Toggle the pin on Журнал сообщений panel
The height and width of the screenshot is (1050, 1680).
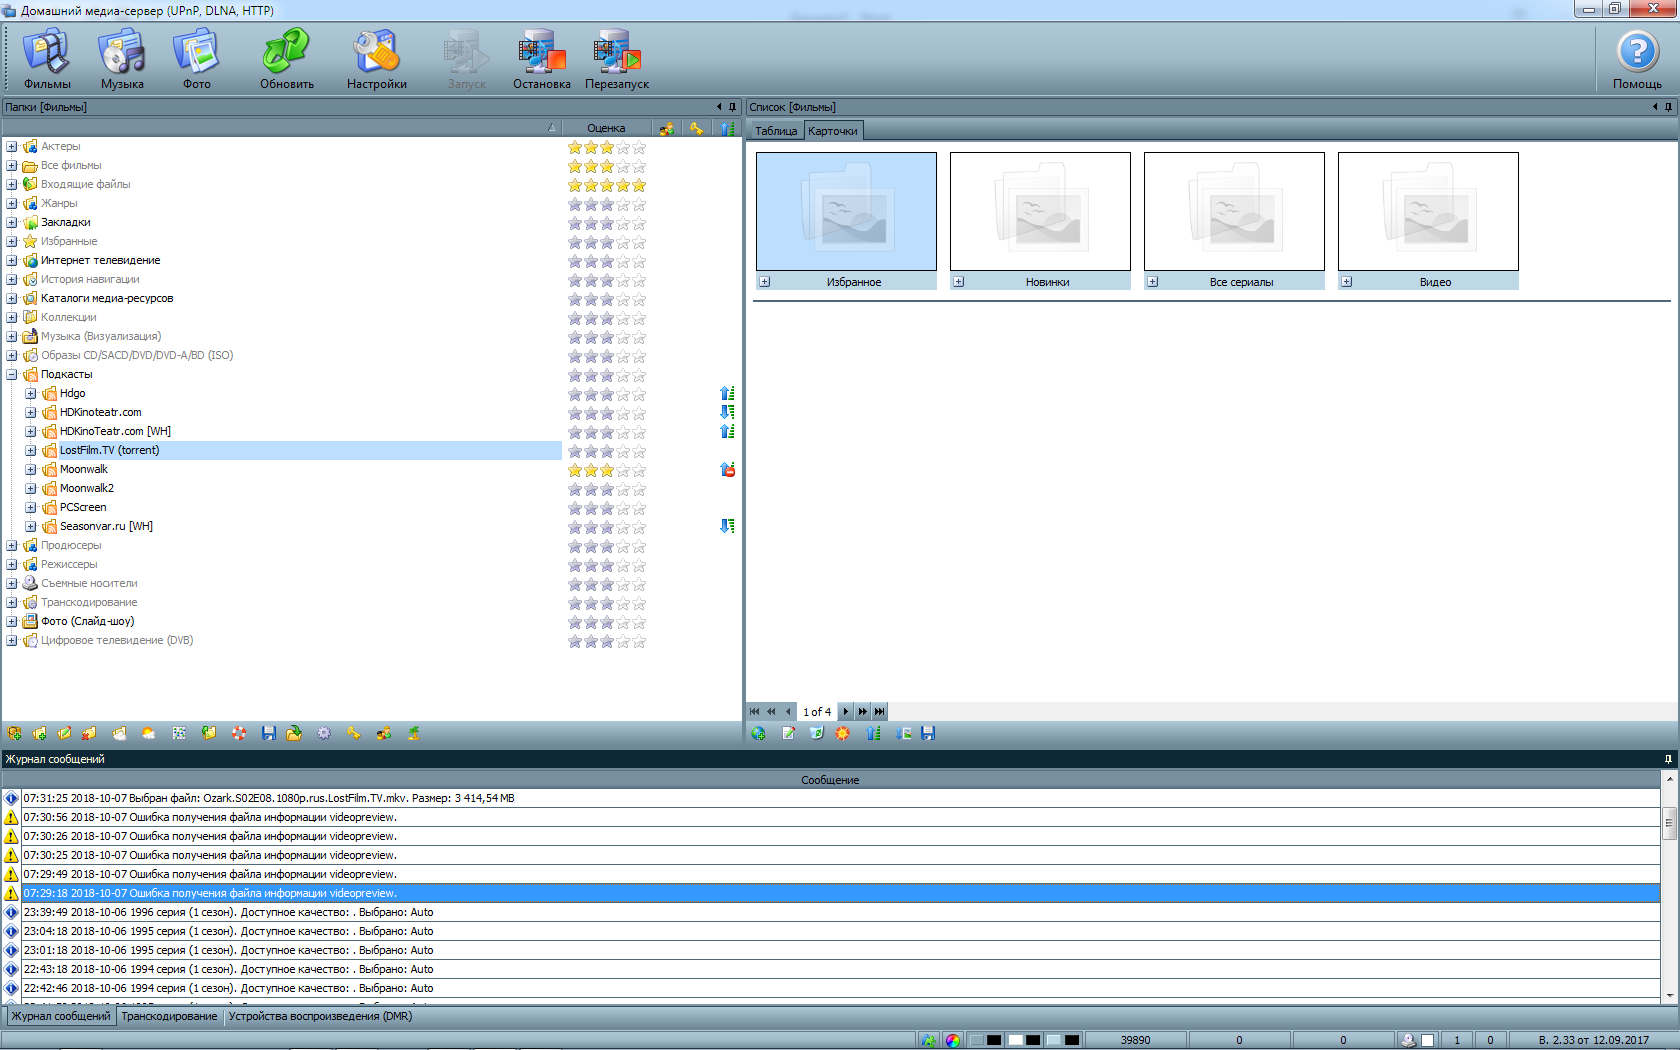point(1668,759)
